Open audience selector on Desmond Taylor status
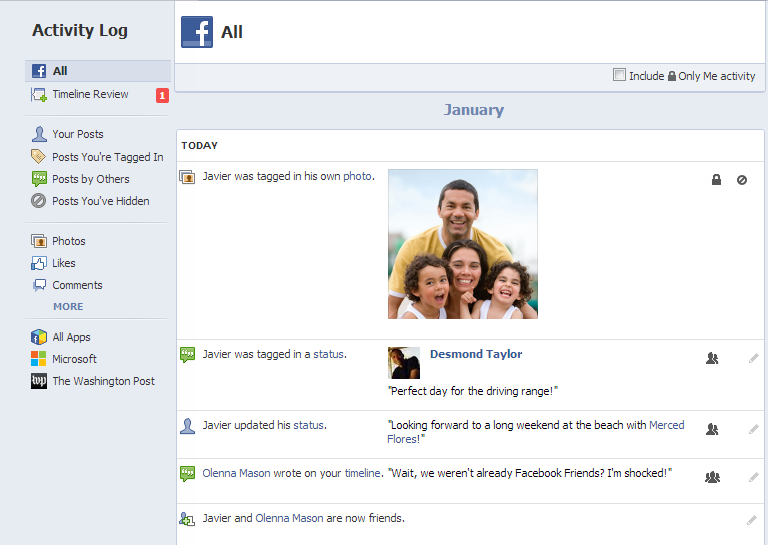Screen dimensions: 768x545 pyautogui.click(x=712, y=358)
